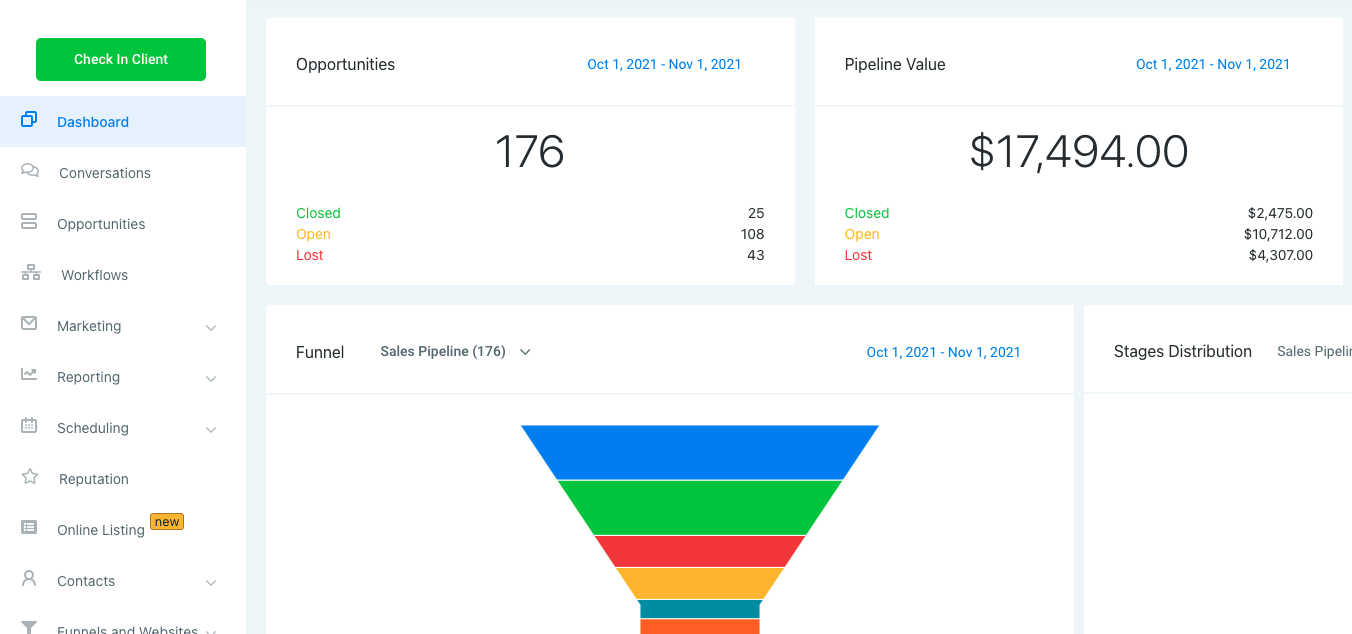Change the Funnel card date range
1352x634 pixels.
pos(943,352)
